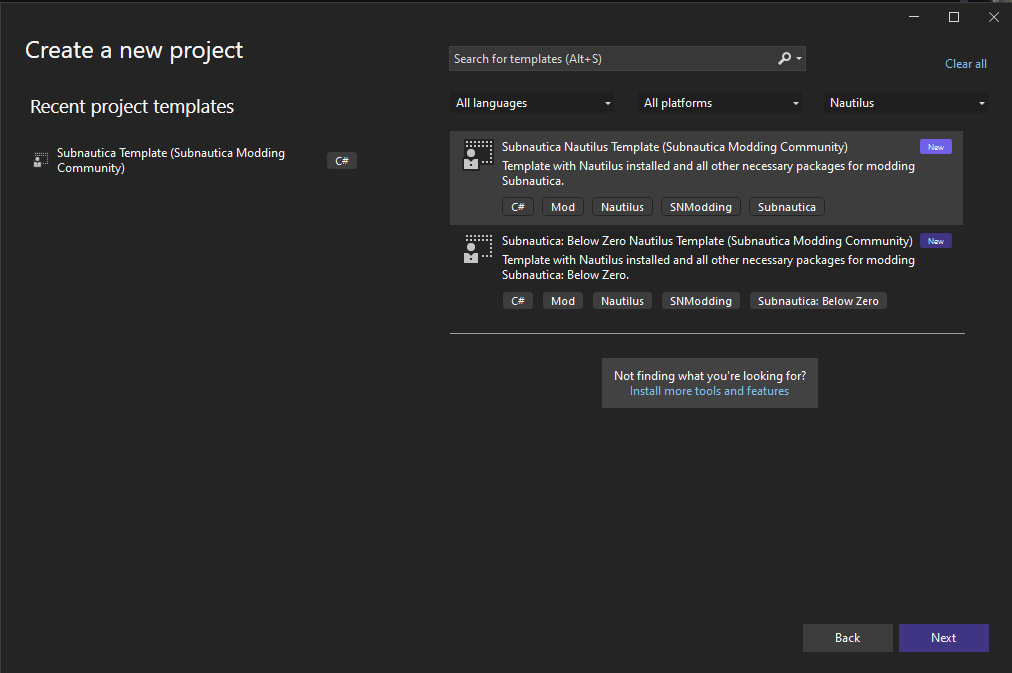Click the New badge on Below Zero template

[x=935, y=241]
